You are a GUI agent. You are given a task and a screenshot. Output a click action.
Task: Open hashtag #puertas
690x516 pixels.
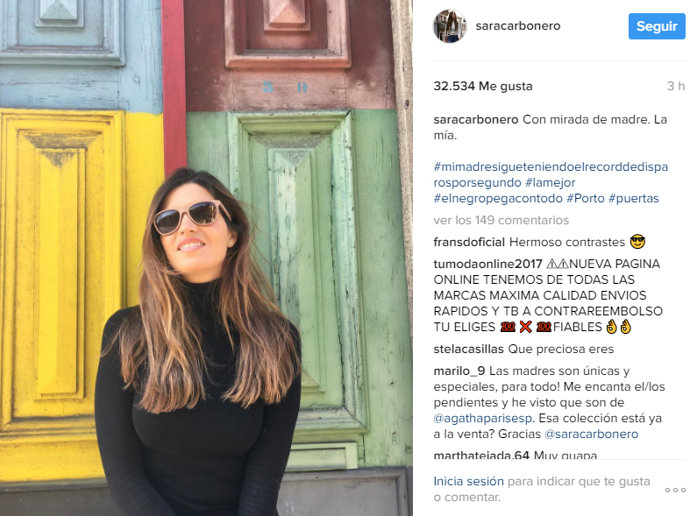(634, 198)
